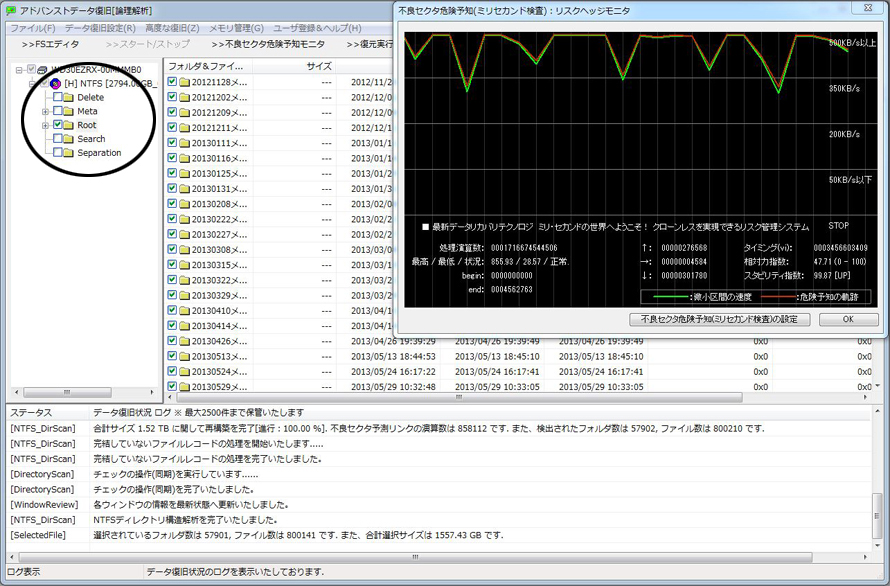
Task: Click the tree panel horizontal scrollbar thumb
Action: click(67, 392)
